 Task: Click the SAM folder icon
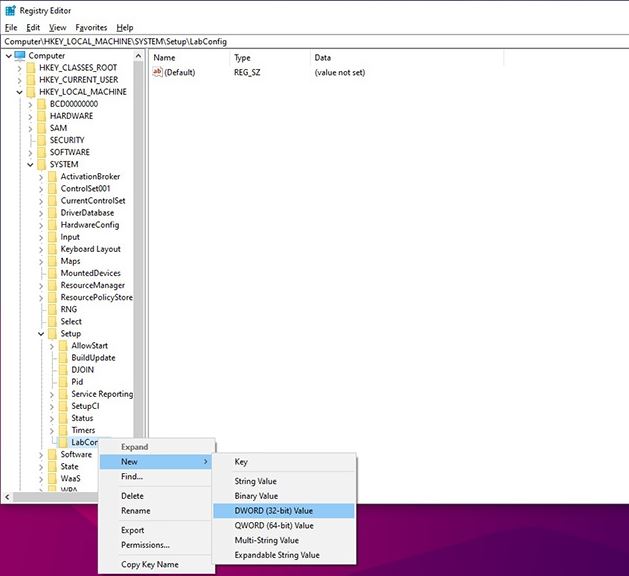click(x=42, y=128)
